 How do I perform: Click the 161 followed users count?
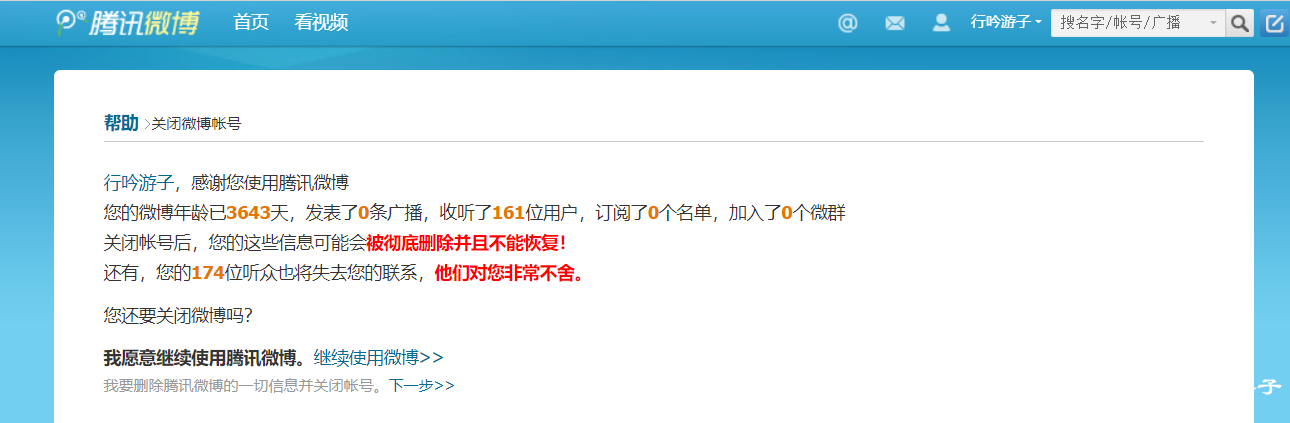pos(509,212)
